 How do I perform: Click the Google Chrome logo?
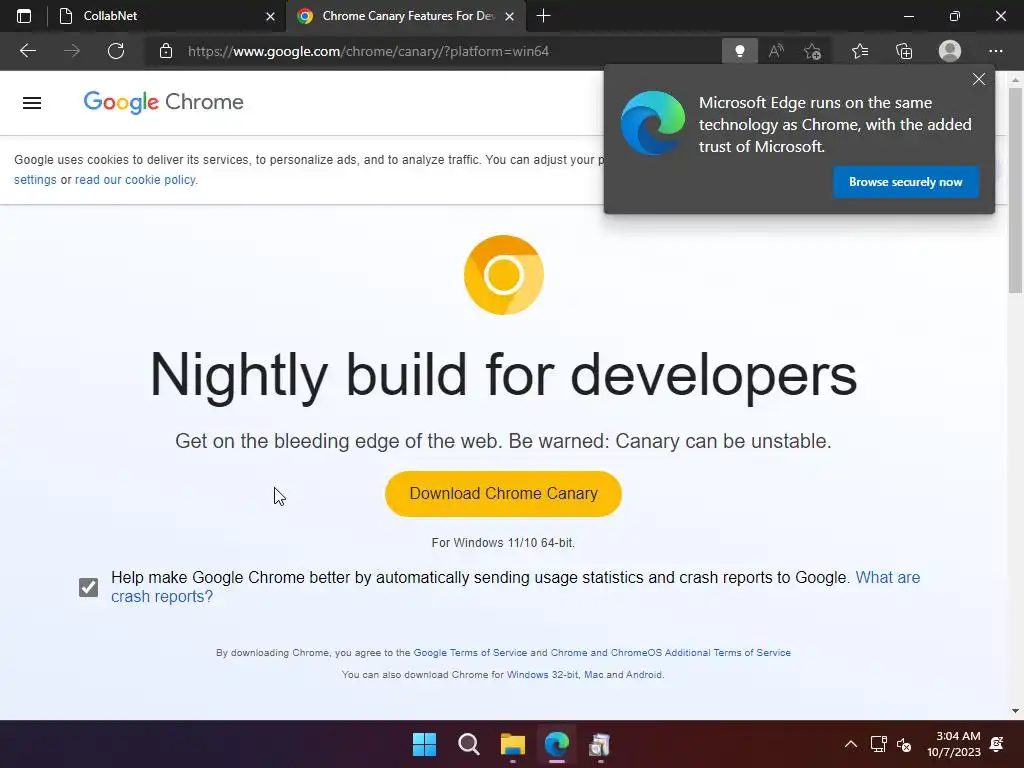click(x=163, y=102)
